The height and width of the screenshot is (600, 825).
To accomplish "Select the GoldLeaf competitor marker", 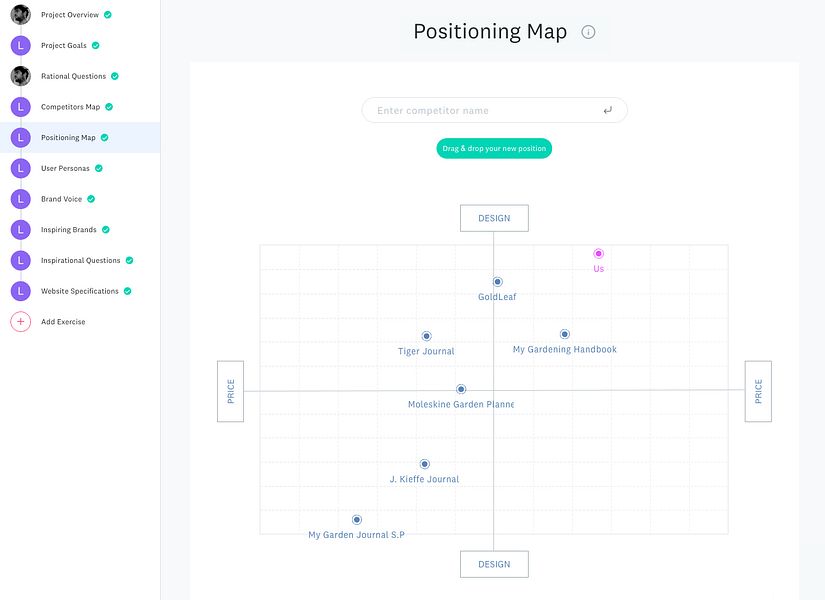I will tap(497, 282).
